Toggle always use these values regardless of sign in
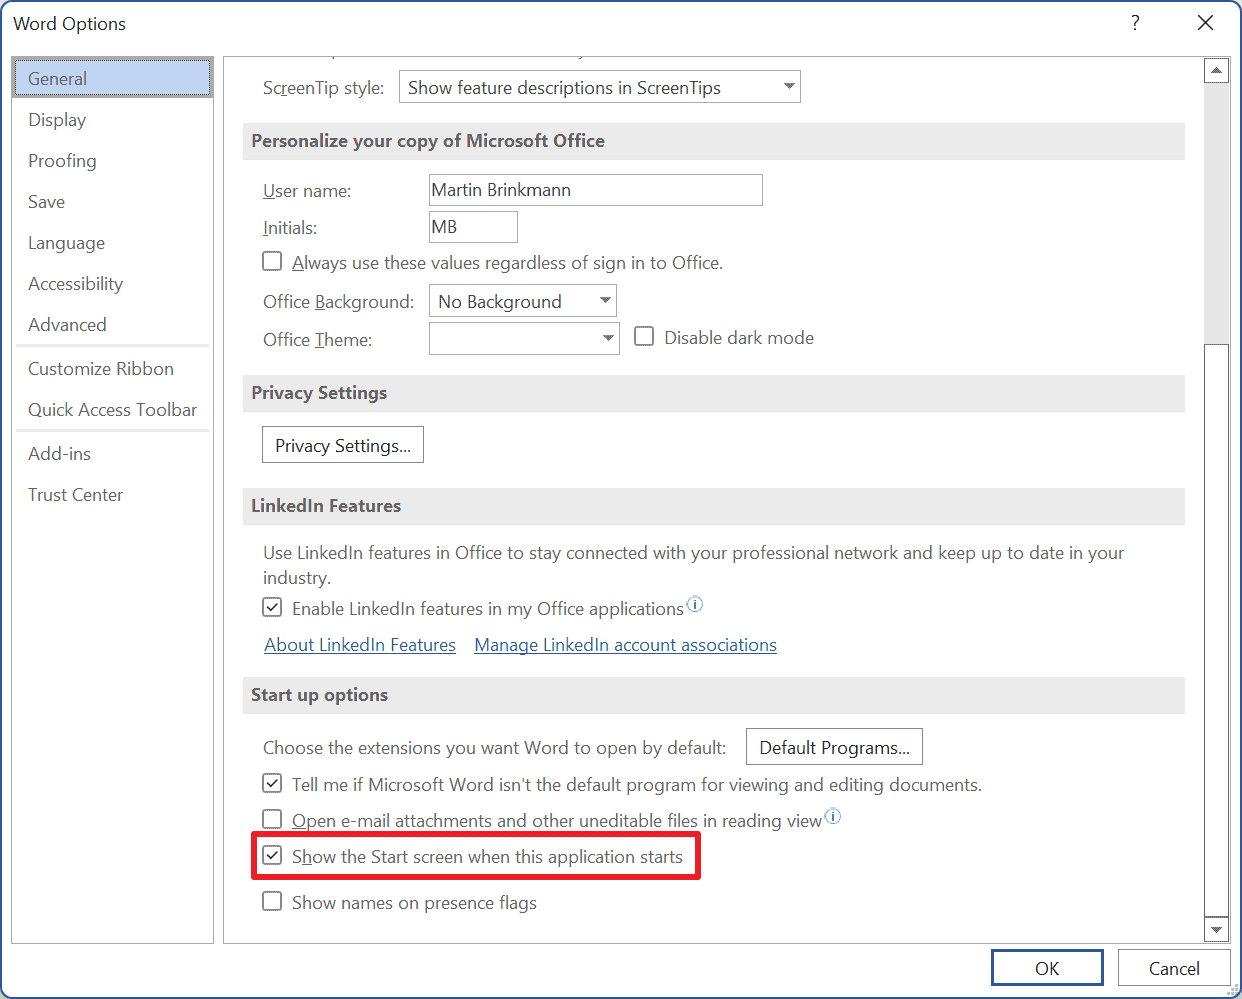Viewport: 1242px width, 999px height. (272, 261)
